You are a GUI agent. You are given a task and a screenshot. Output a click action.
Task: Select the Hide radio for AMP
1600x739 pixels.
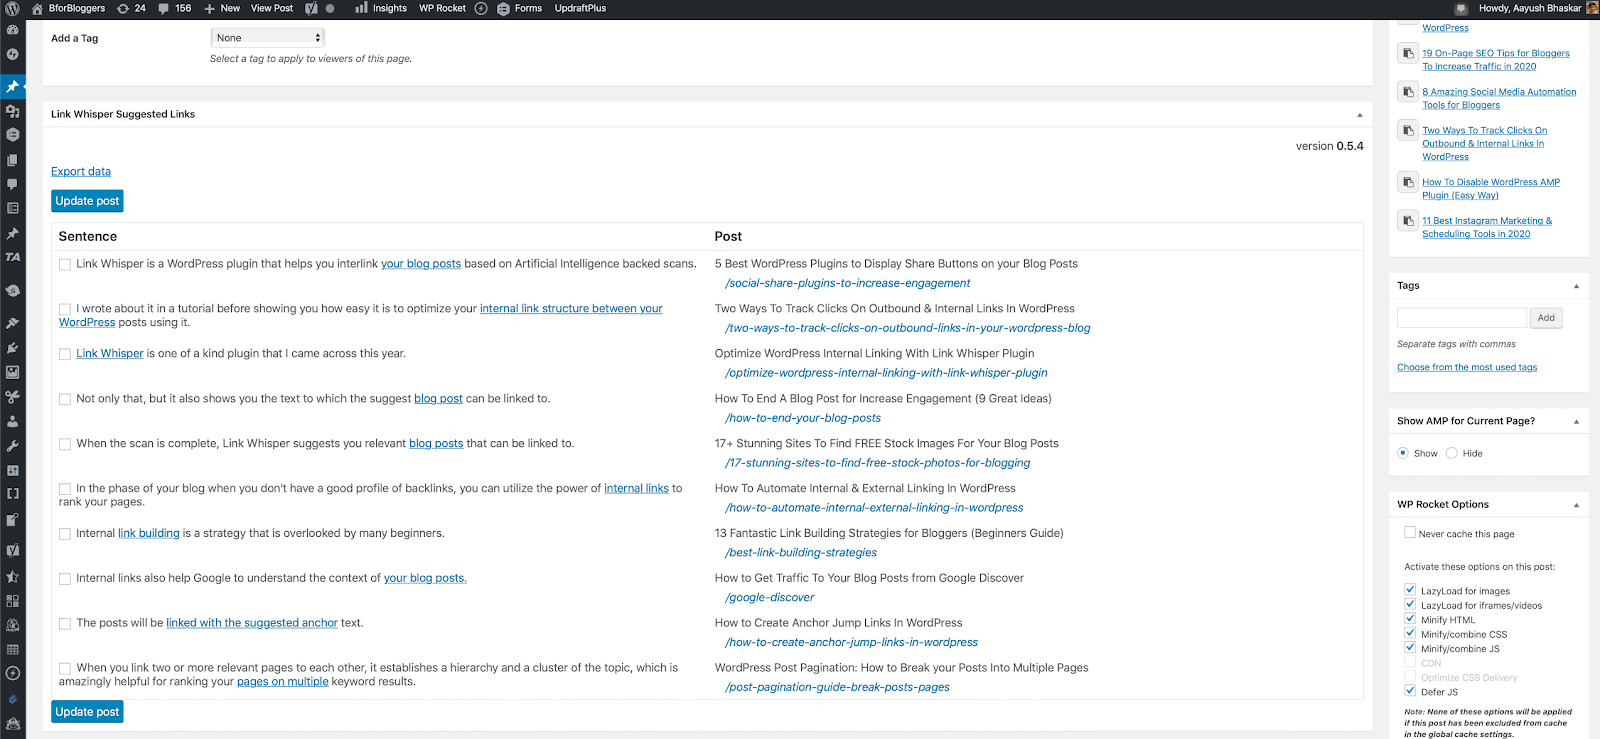pyautogui.click(x=1452, y=453)
